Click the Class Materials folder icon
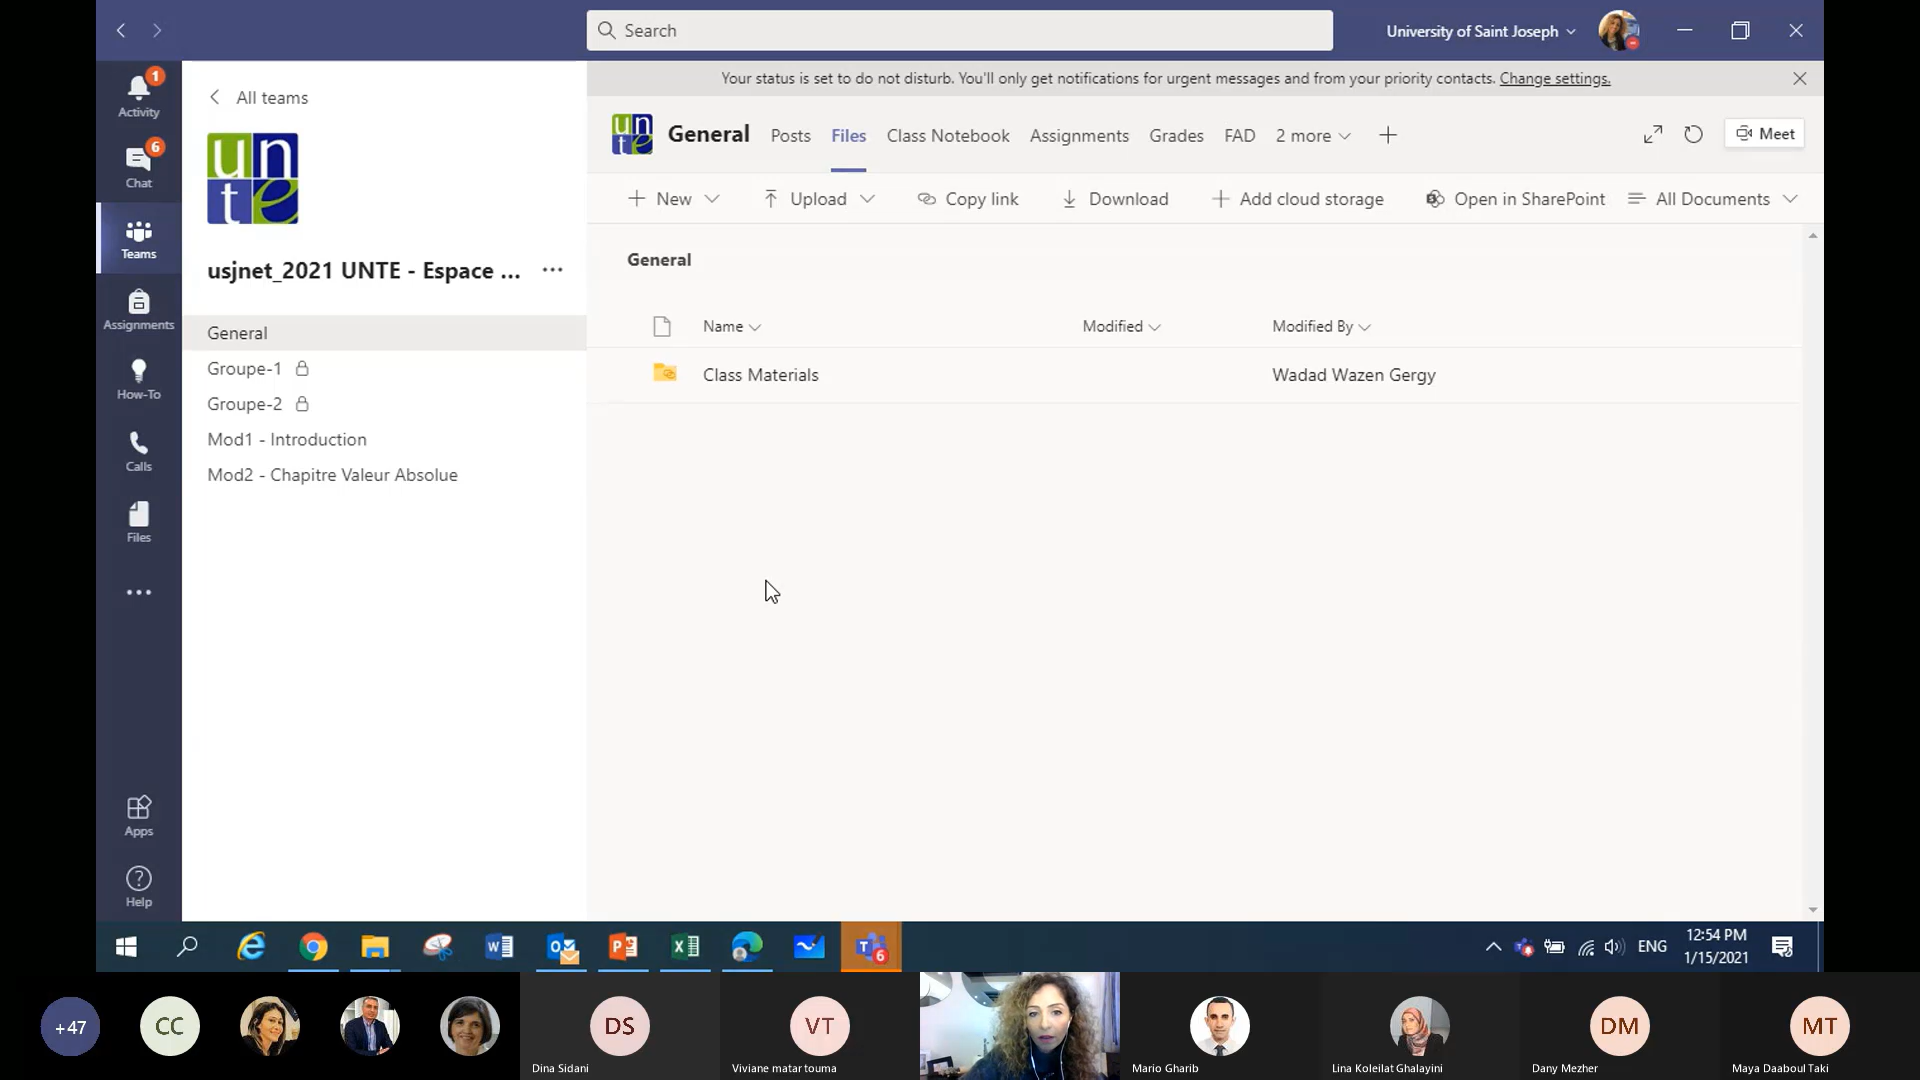 pos(665,373)
